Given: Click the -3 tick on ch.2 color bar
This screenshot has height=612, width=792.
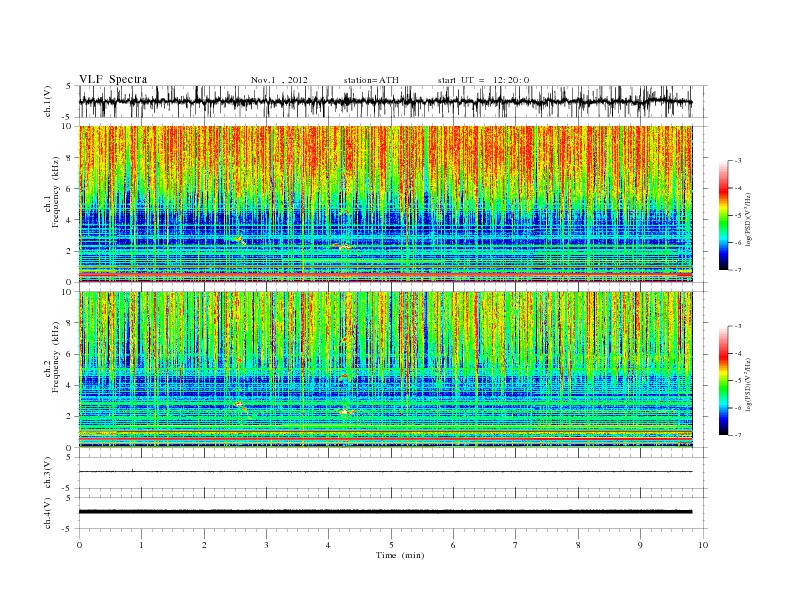Looking at the screenshot, I should [738, 326].
